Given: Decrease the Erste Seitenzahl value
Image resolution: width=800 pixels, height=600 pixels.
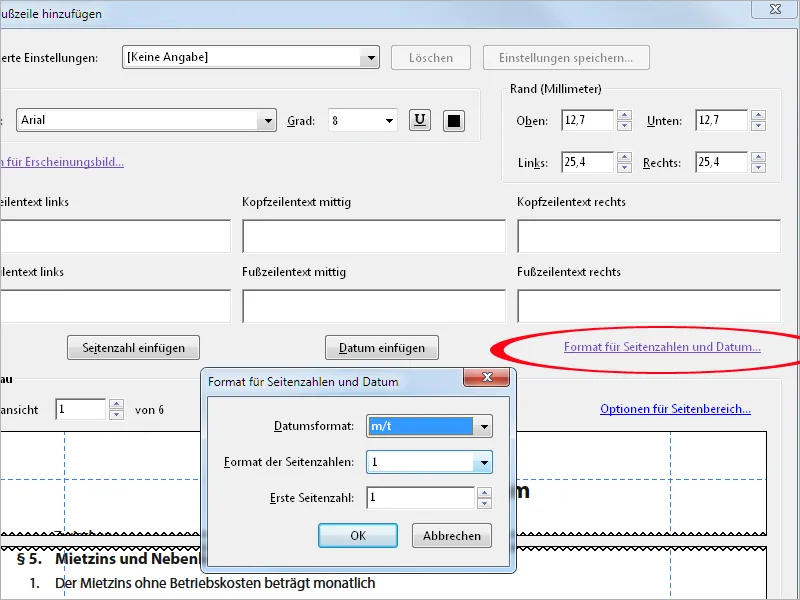Looking at the screenshot, I should [x=485, y=503].
